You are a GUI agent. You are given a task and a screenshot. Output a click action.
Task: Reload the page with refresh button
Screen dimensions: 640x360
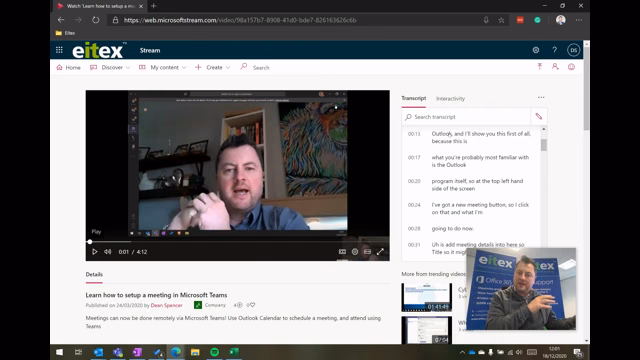tap(96, 20)
